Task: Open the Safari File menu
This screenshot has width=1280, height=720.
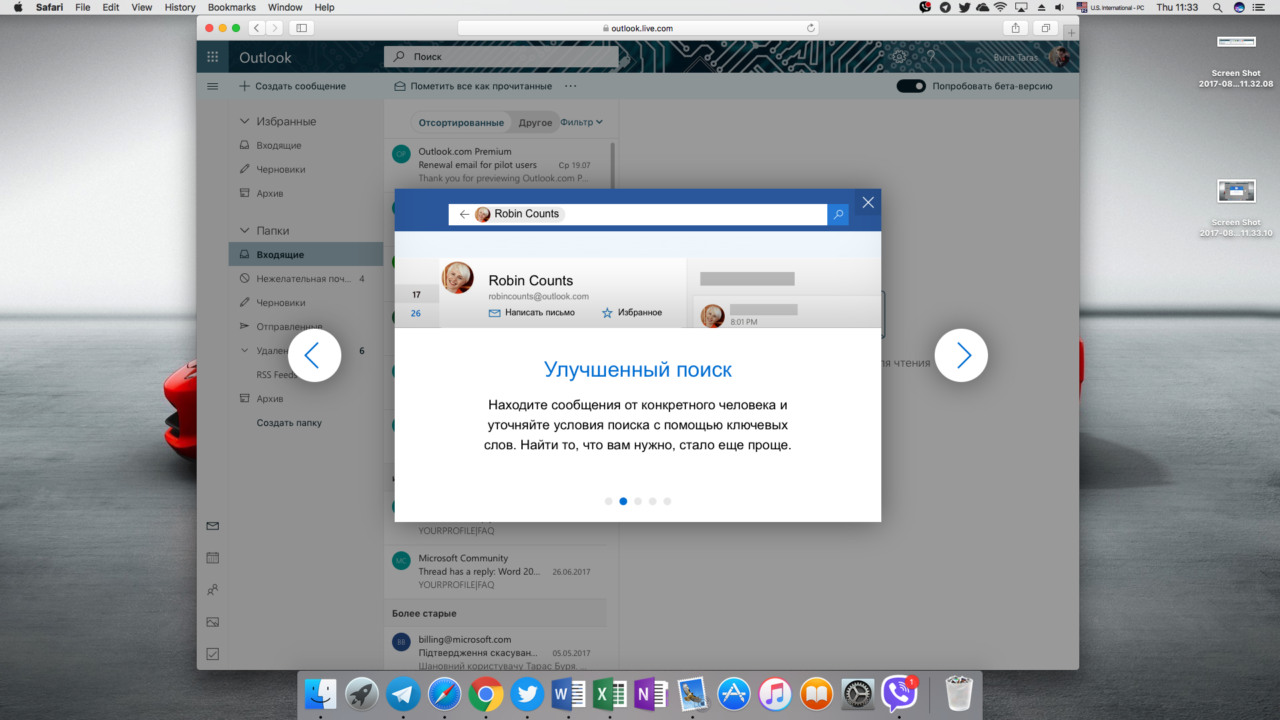Action: click(82, 7)
